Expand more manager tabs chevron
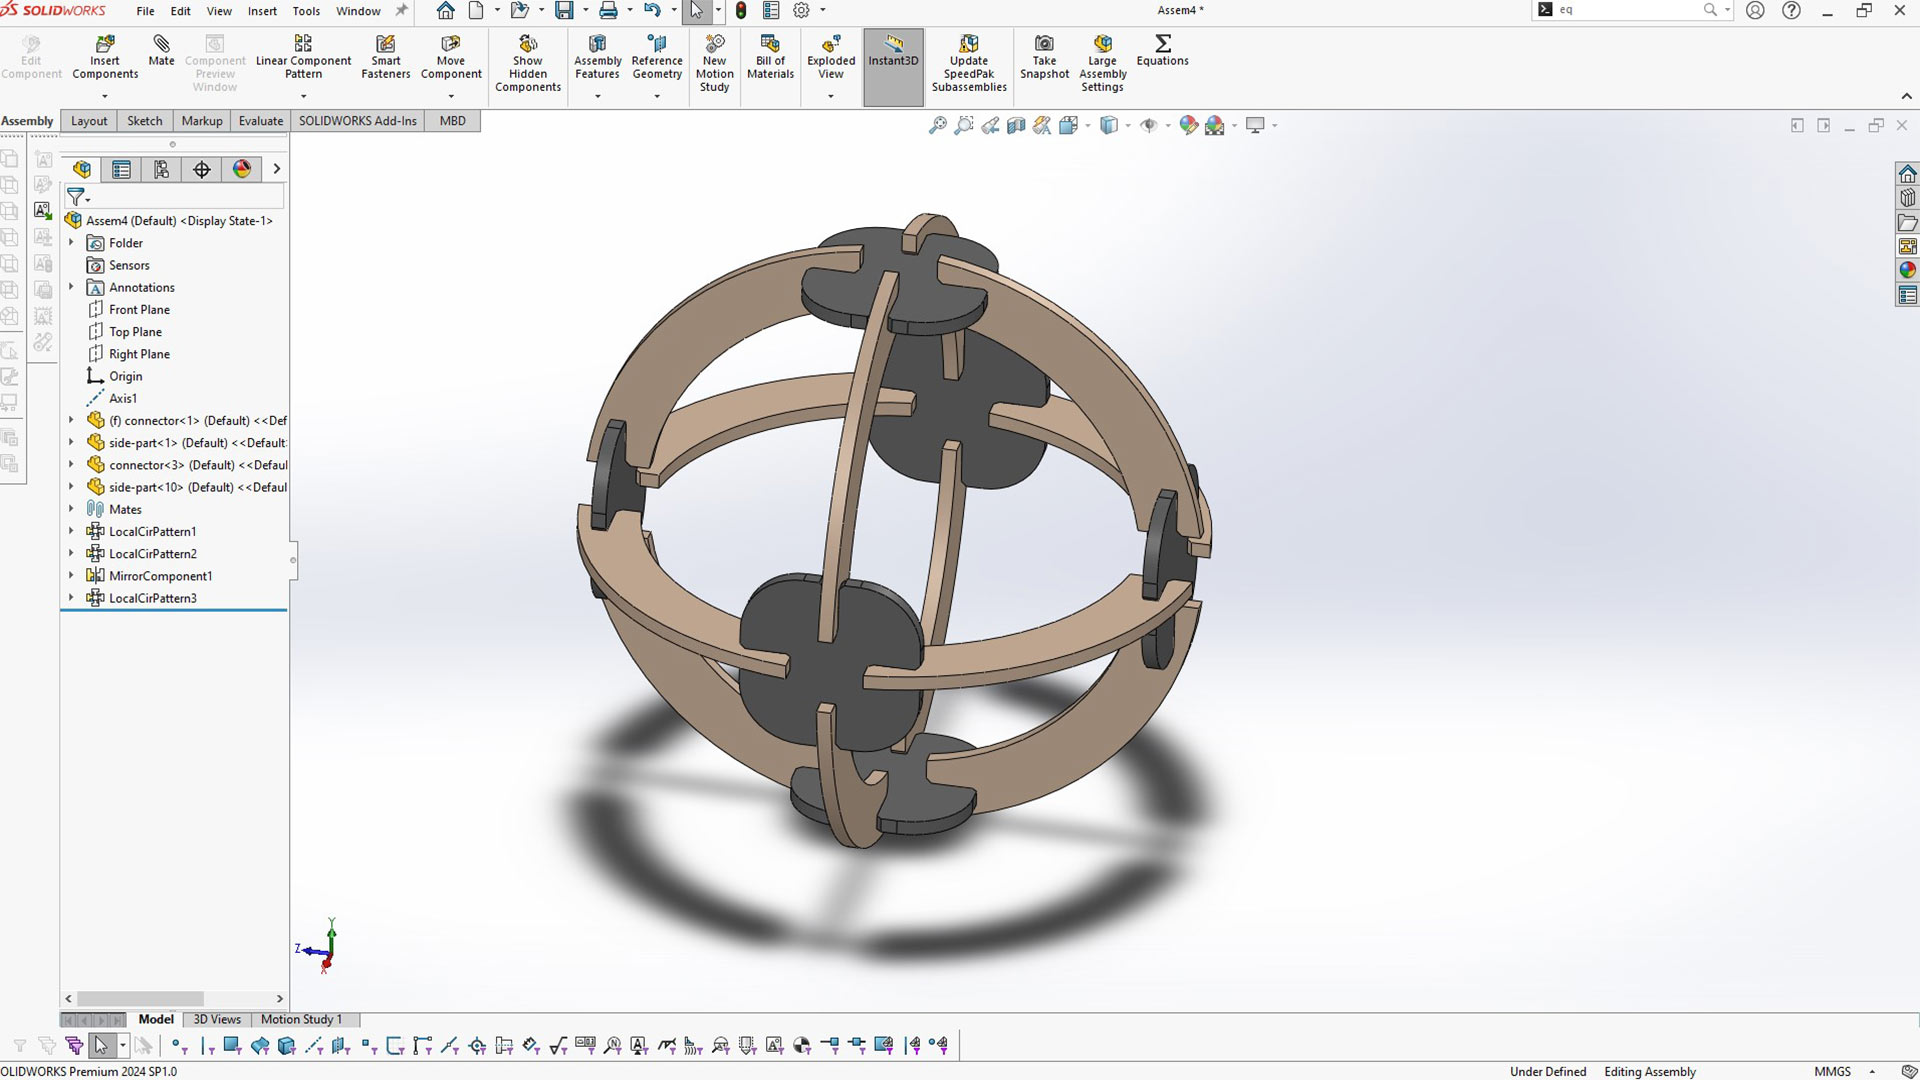 [x=277, y=169]
